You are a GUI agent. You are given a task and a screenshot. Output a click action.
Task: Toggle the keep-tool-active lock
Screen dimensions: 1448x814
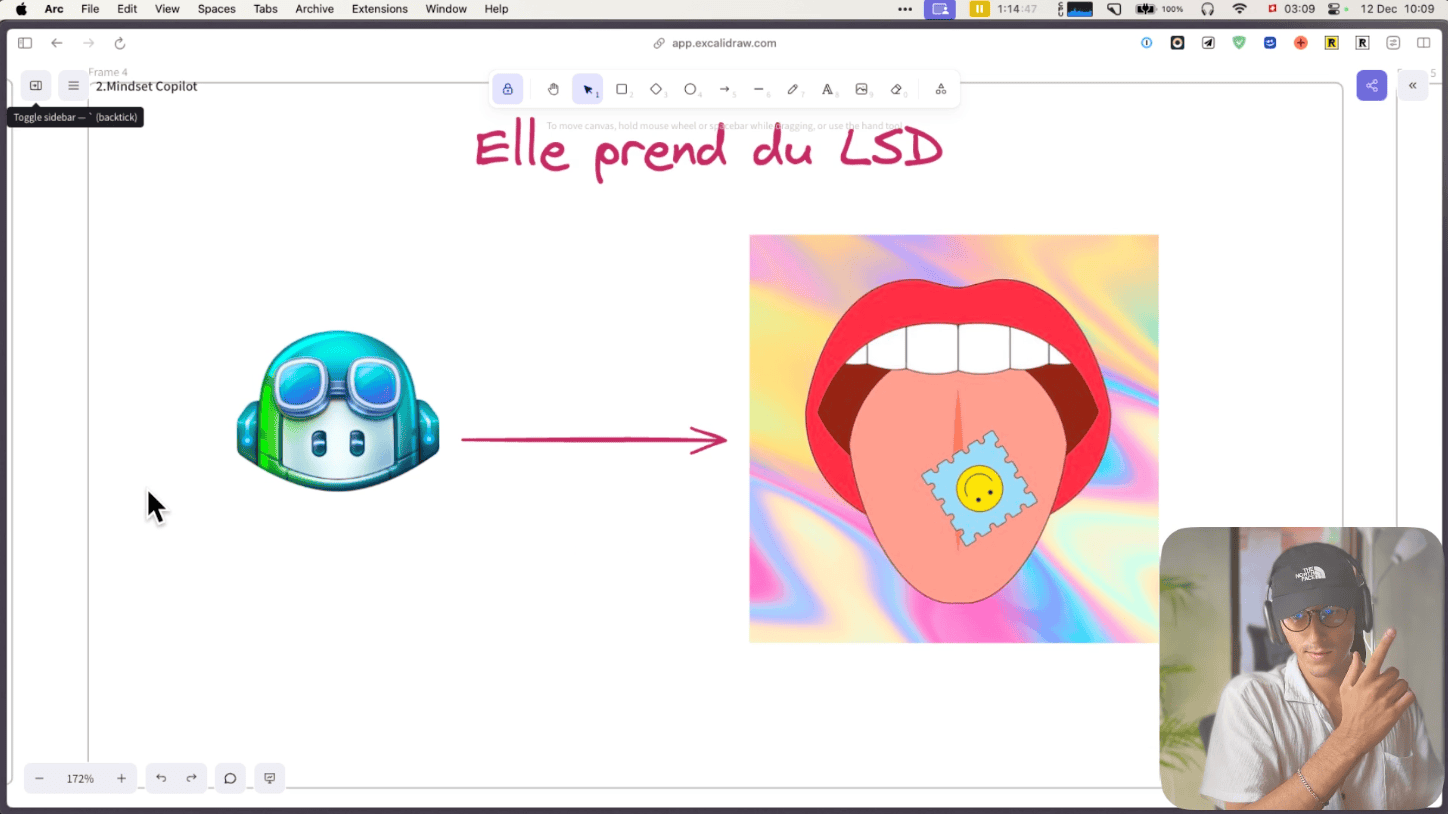[508, 89]
